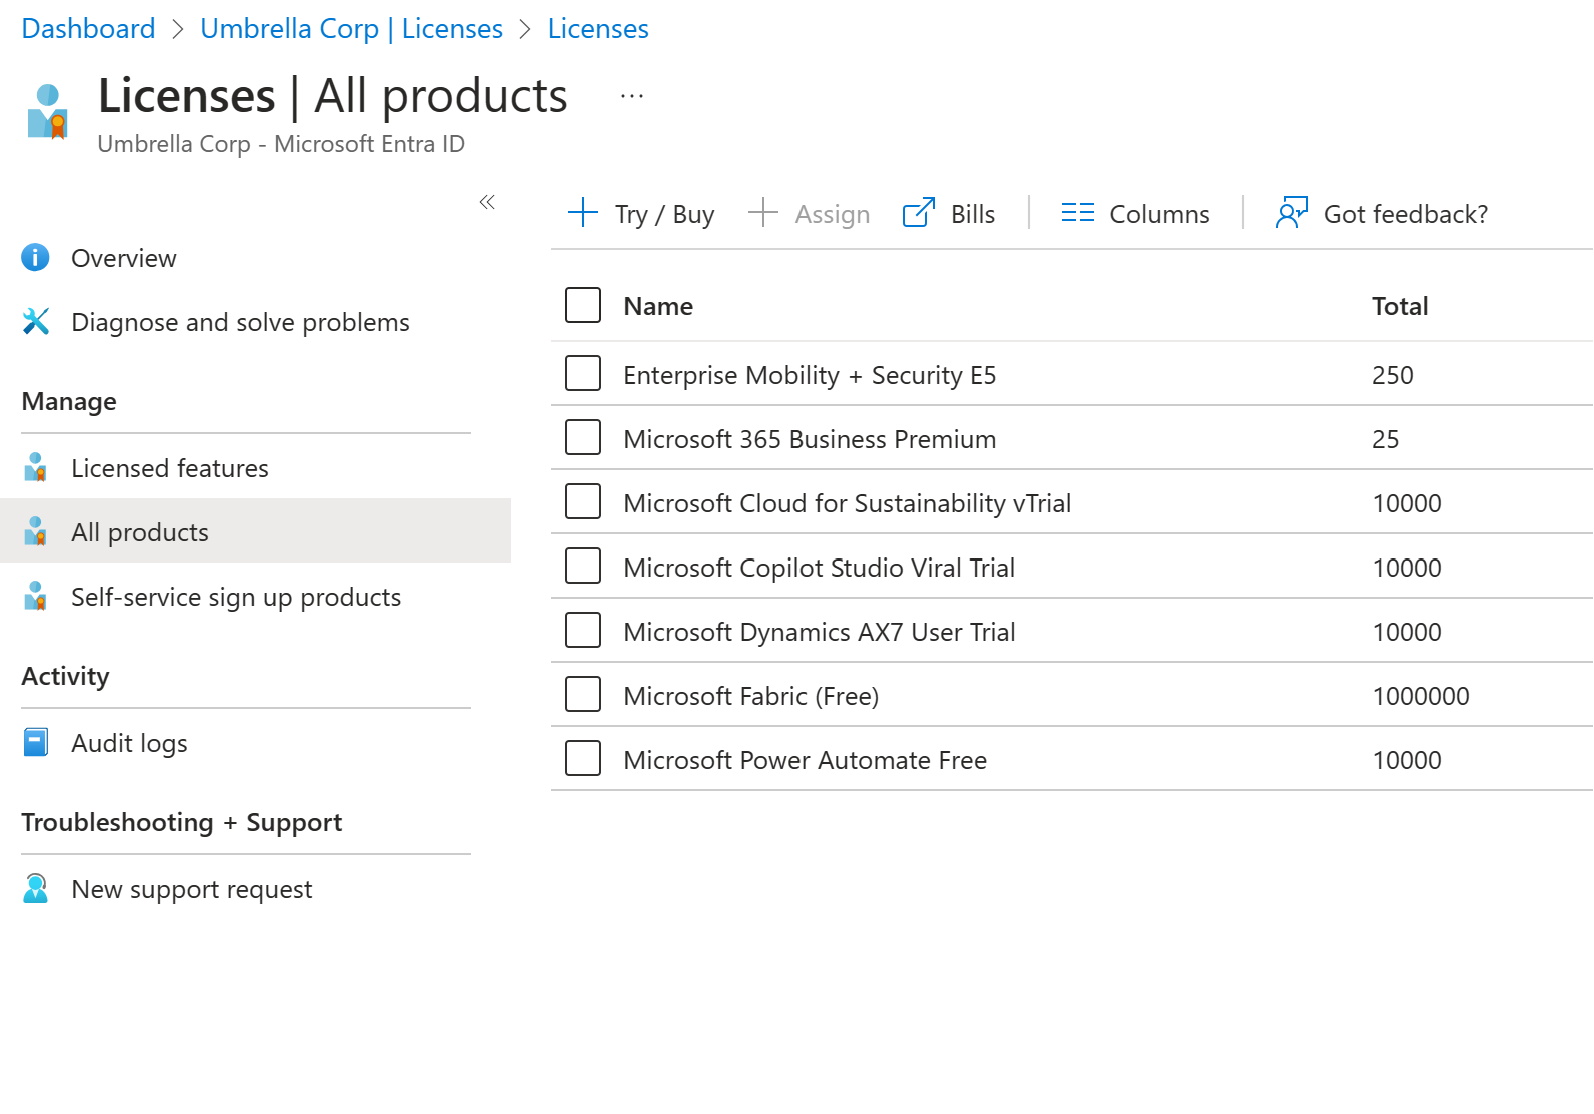Click the Try / Buy button
Viewport: 1594px width, 1114px height.
coord(641,214)
